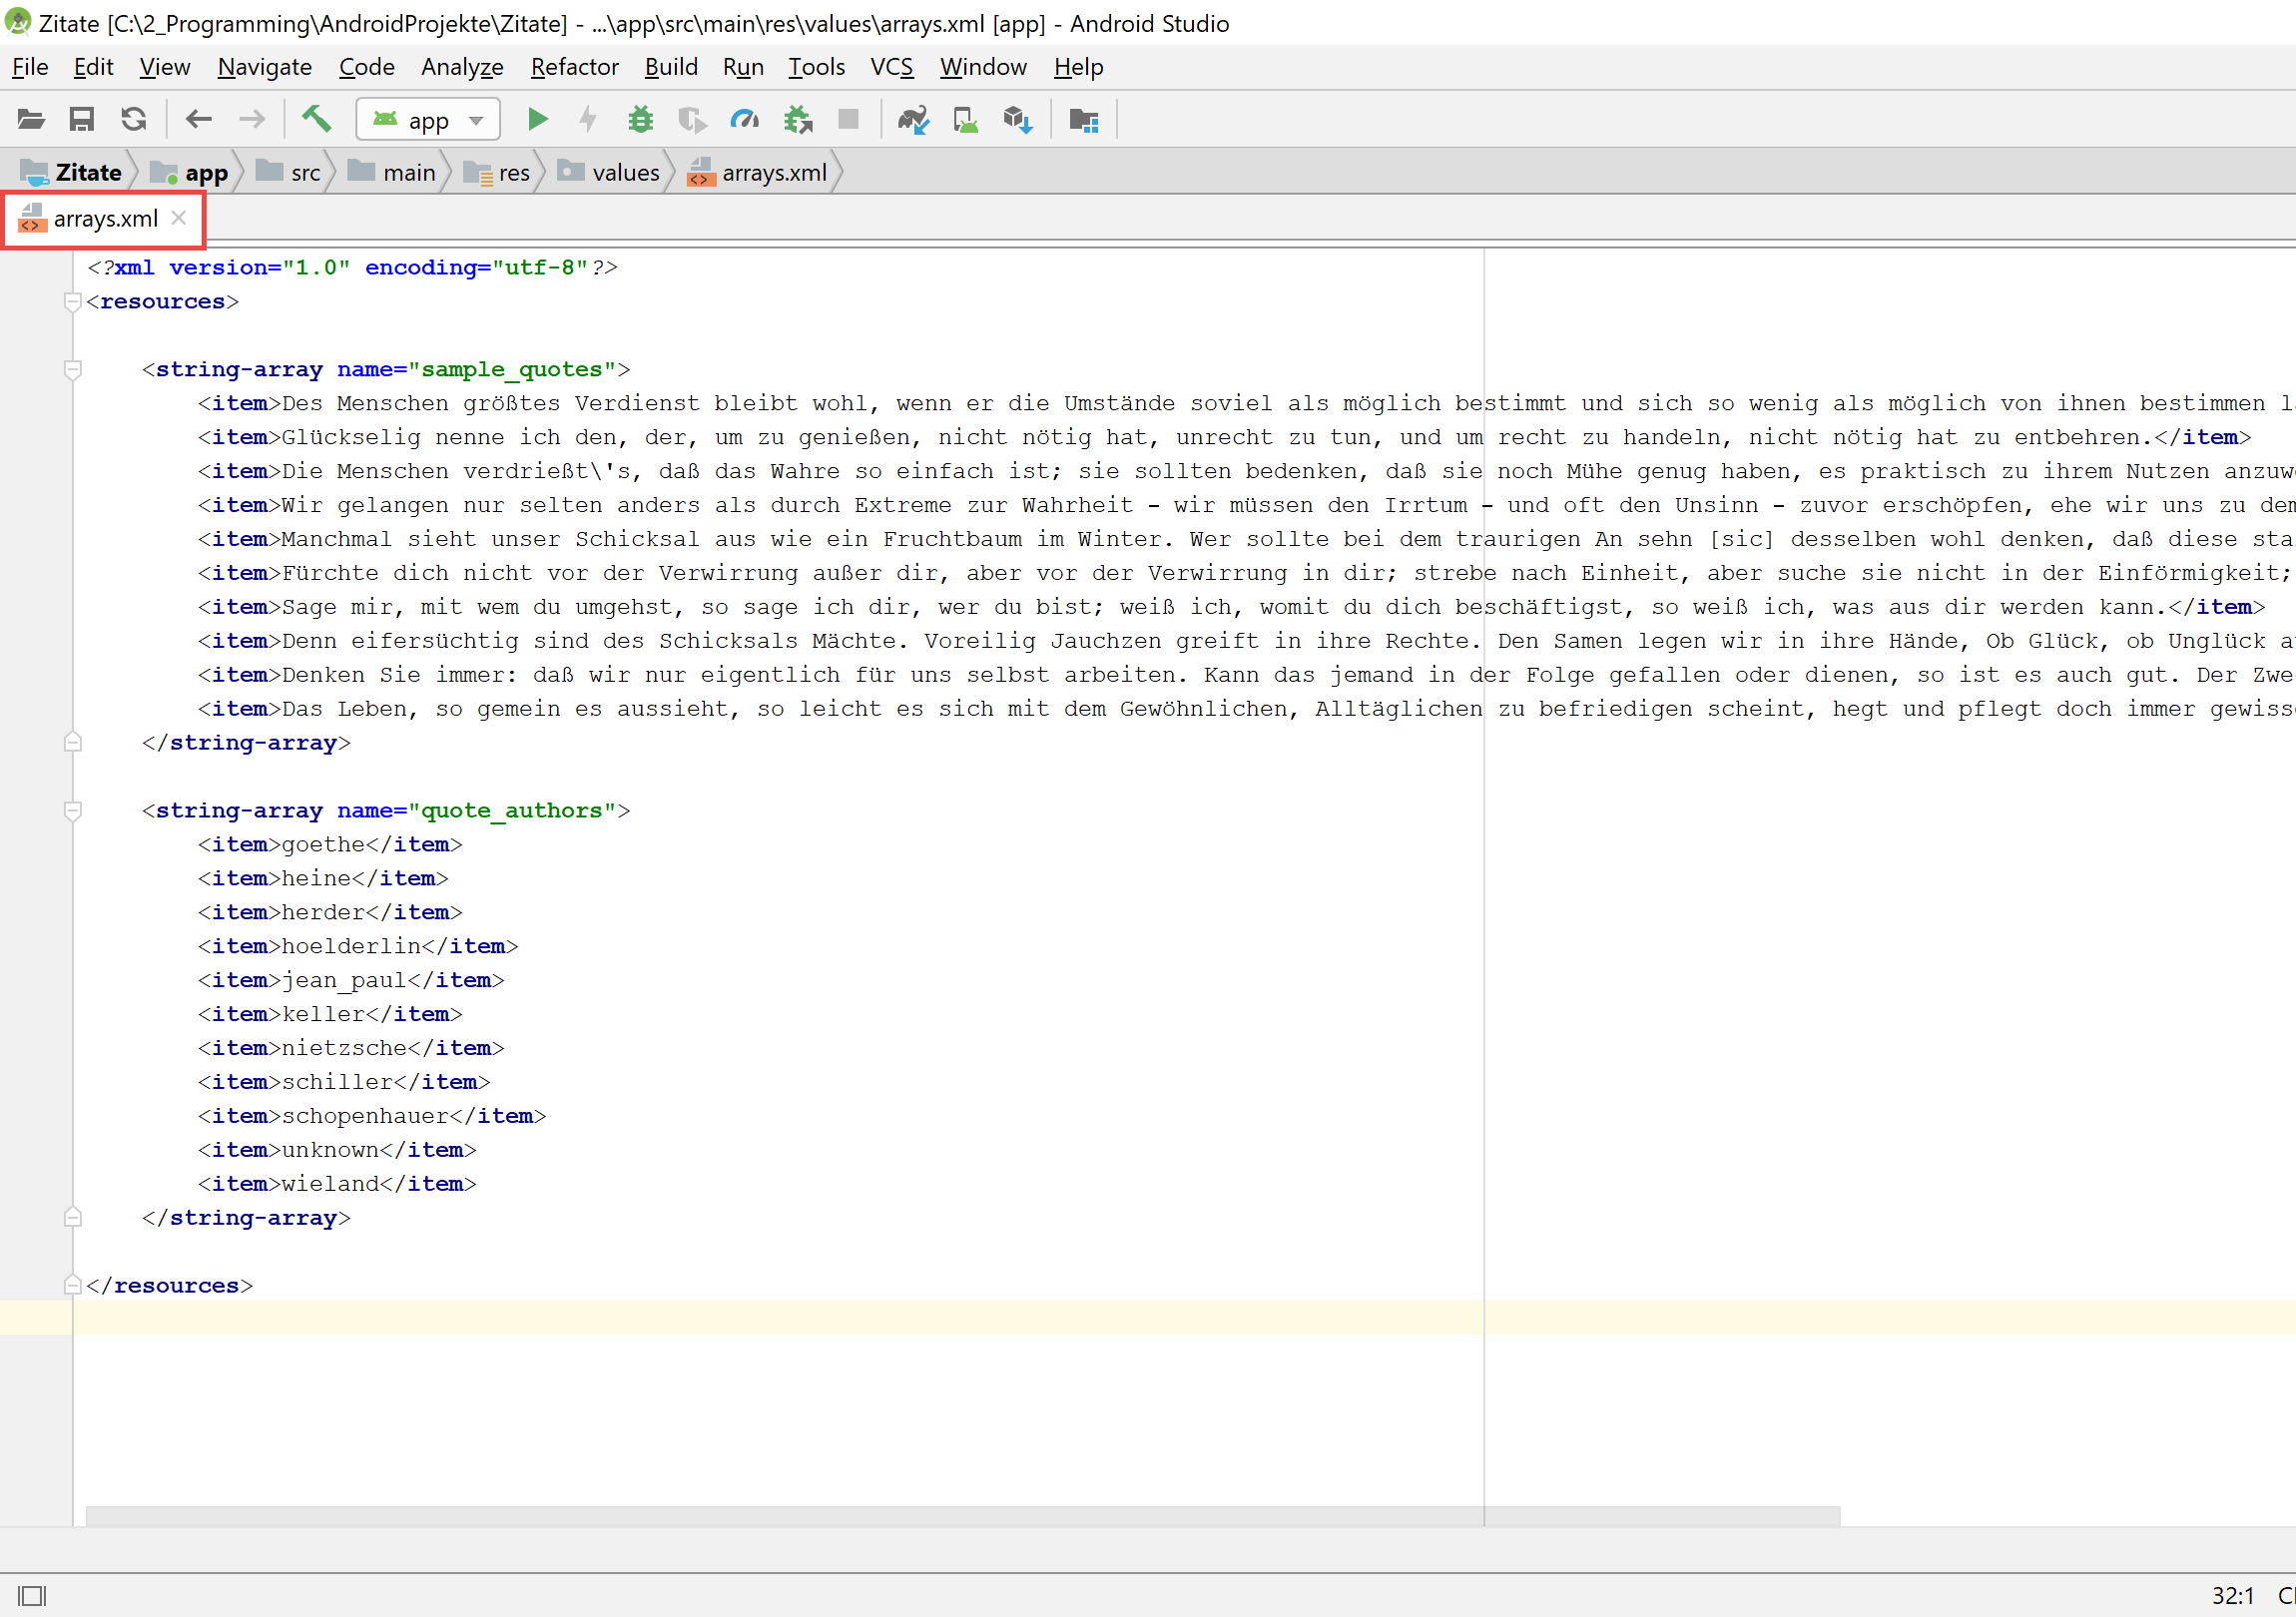The height and width of the screenshot is (1617, 2296).
Task: Collapse the resources opening tag fold
Action: [72, 301]
